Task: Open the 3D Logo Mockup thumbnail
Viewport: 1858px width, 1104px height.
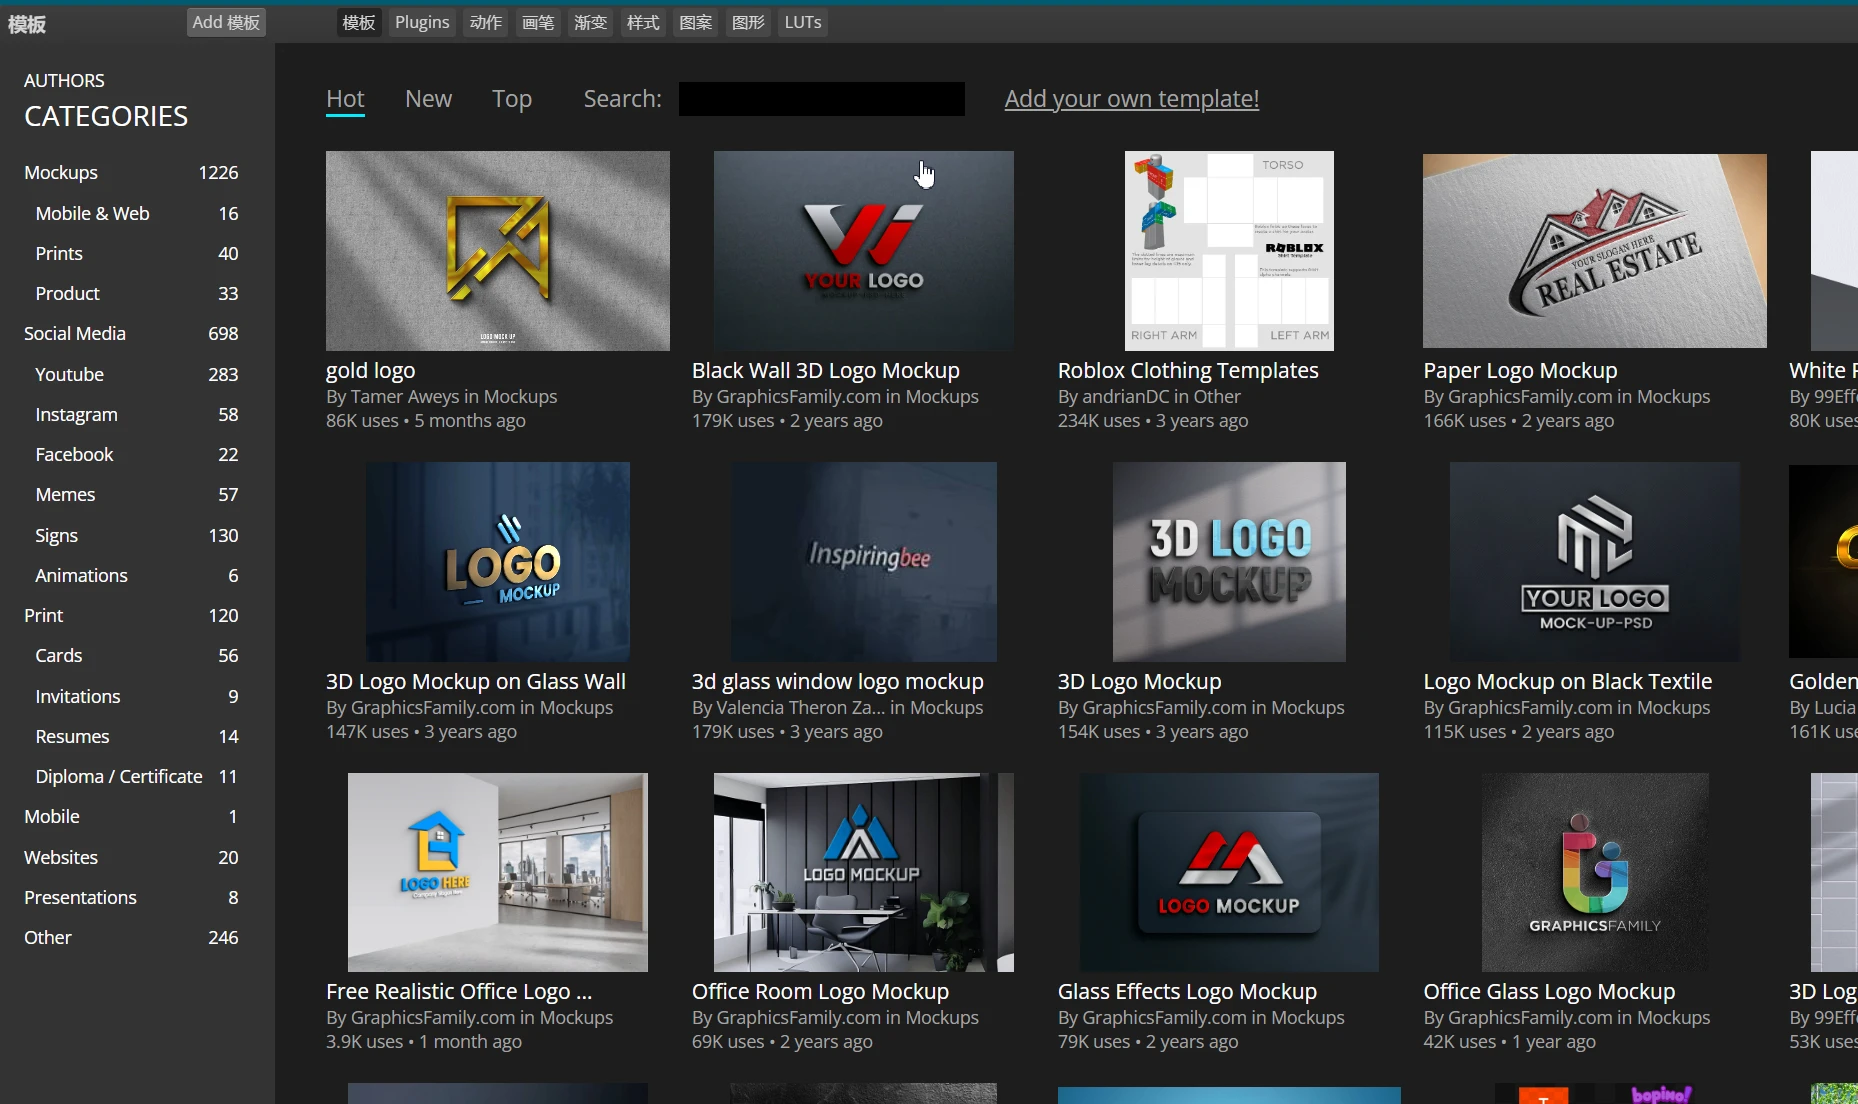Action: click(1229, 561)
